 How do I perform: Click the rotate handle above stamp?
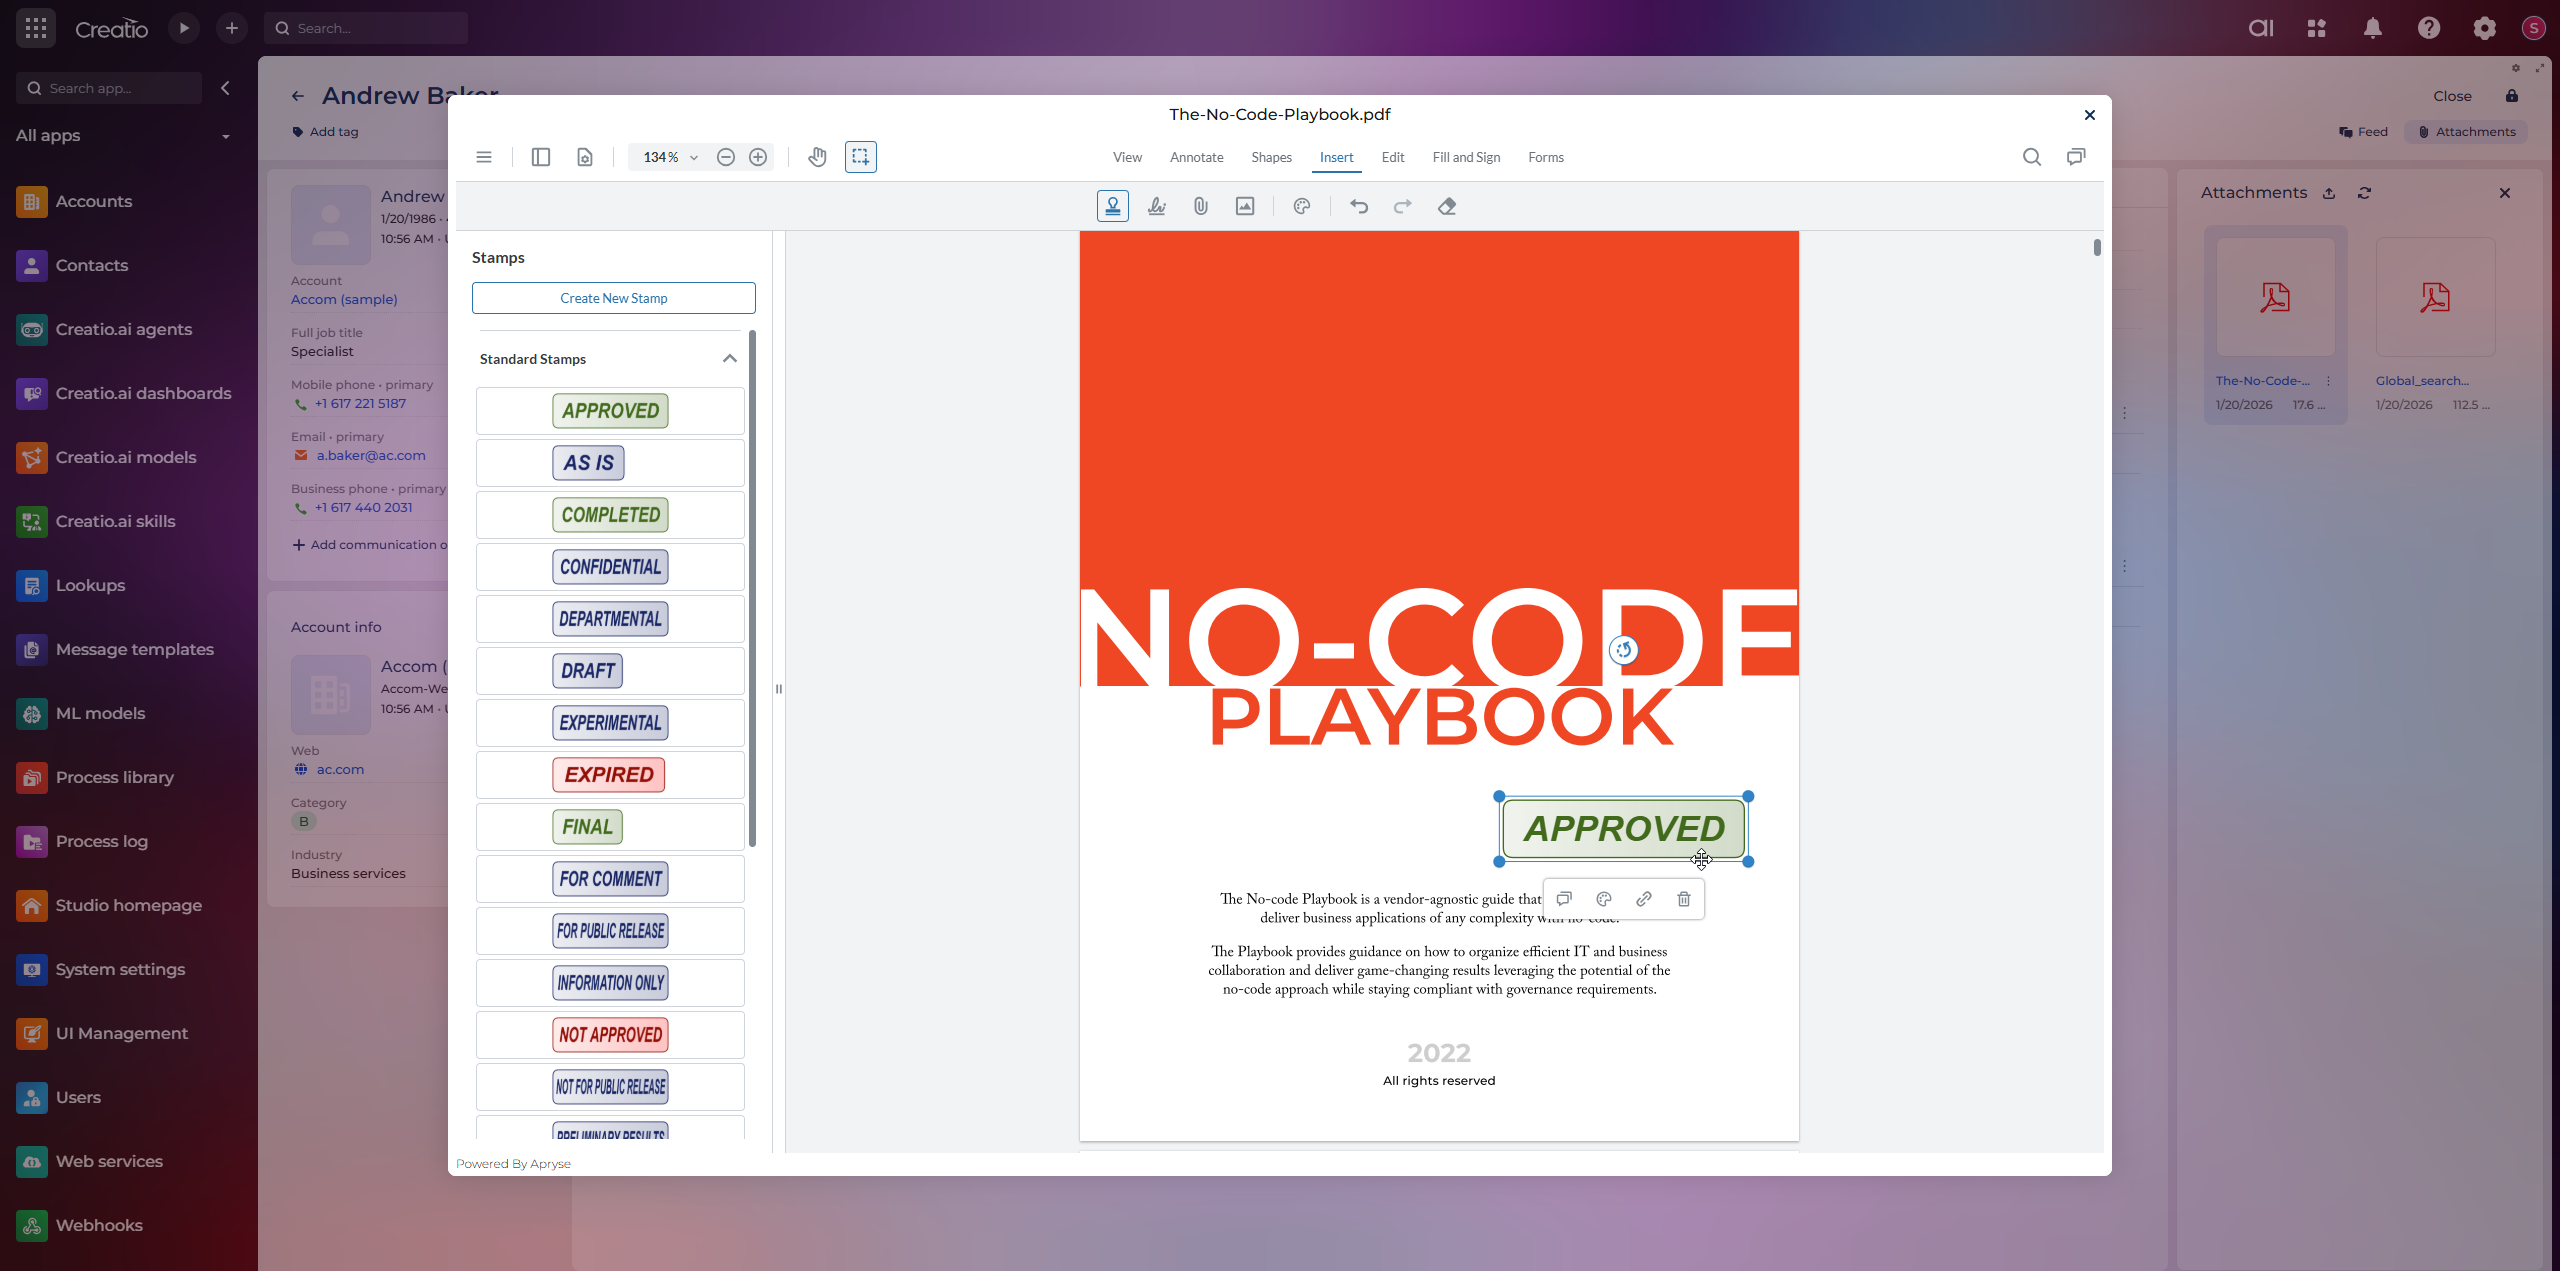(1624, 650)
